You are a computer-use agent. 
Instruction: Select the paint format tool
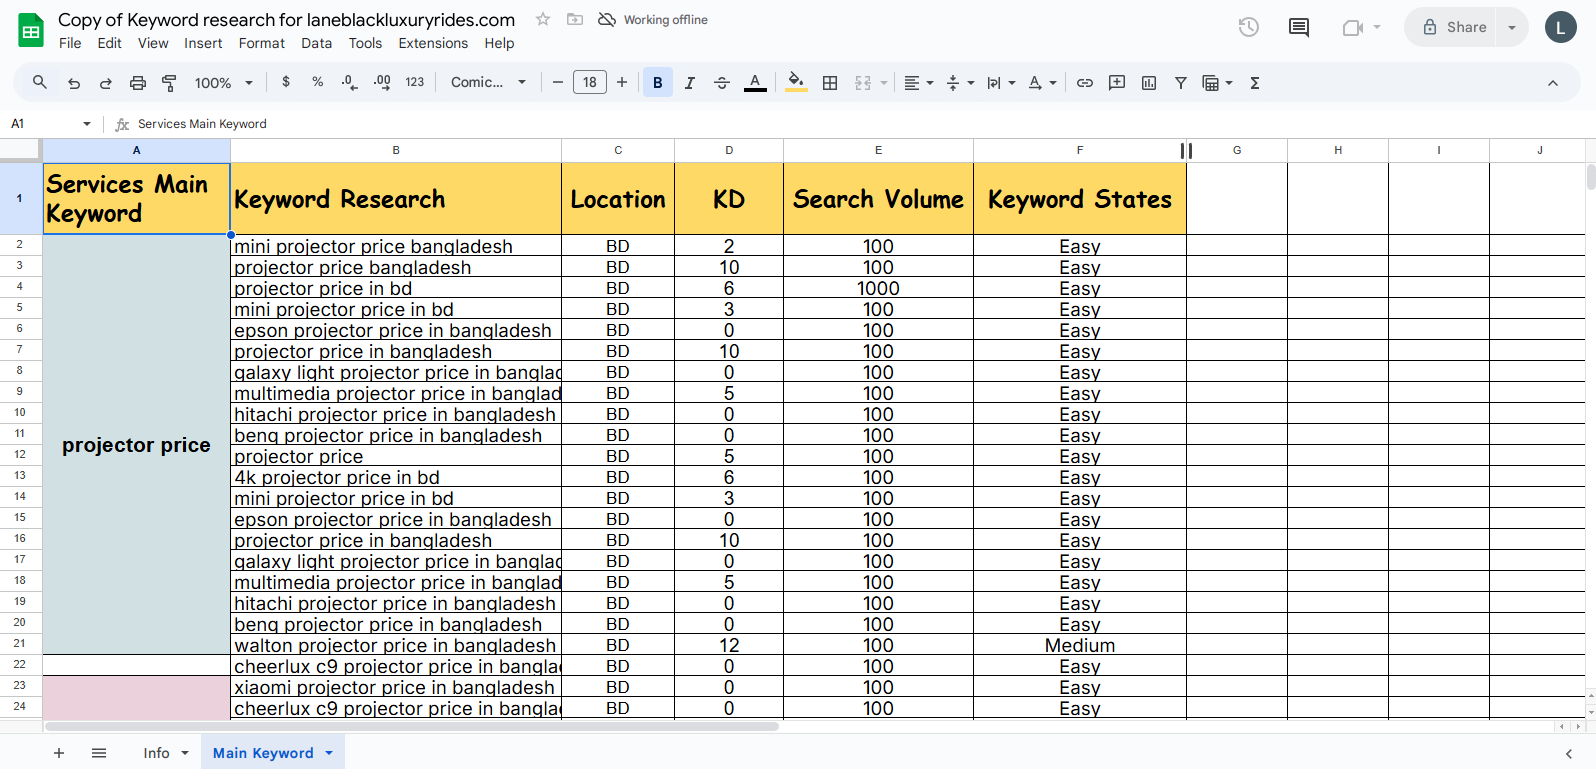tap(169, 83)
